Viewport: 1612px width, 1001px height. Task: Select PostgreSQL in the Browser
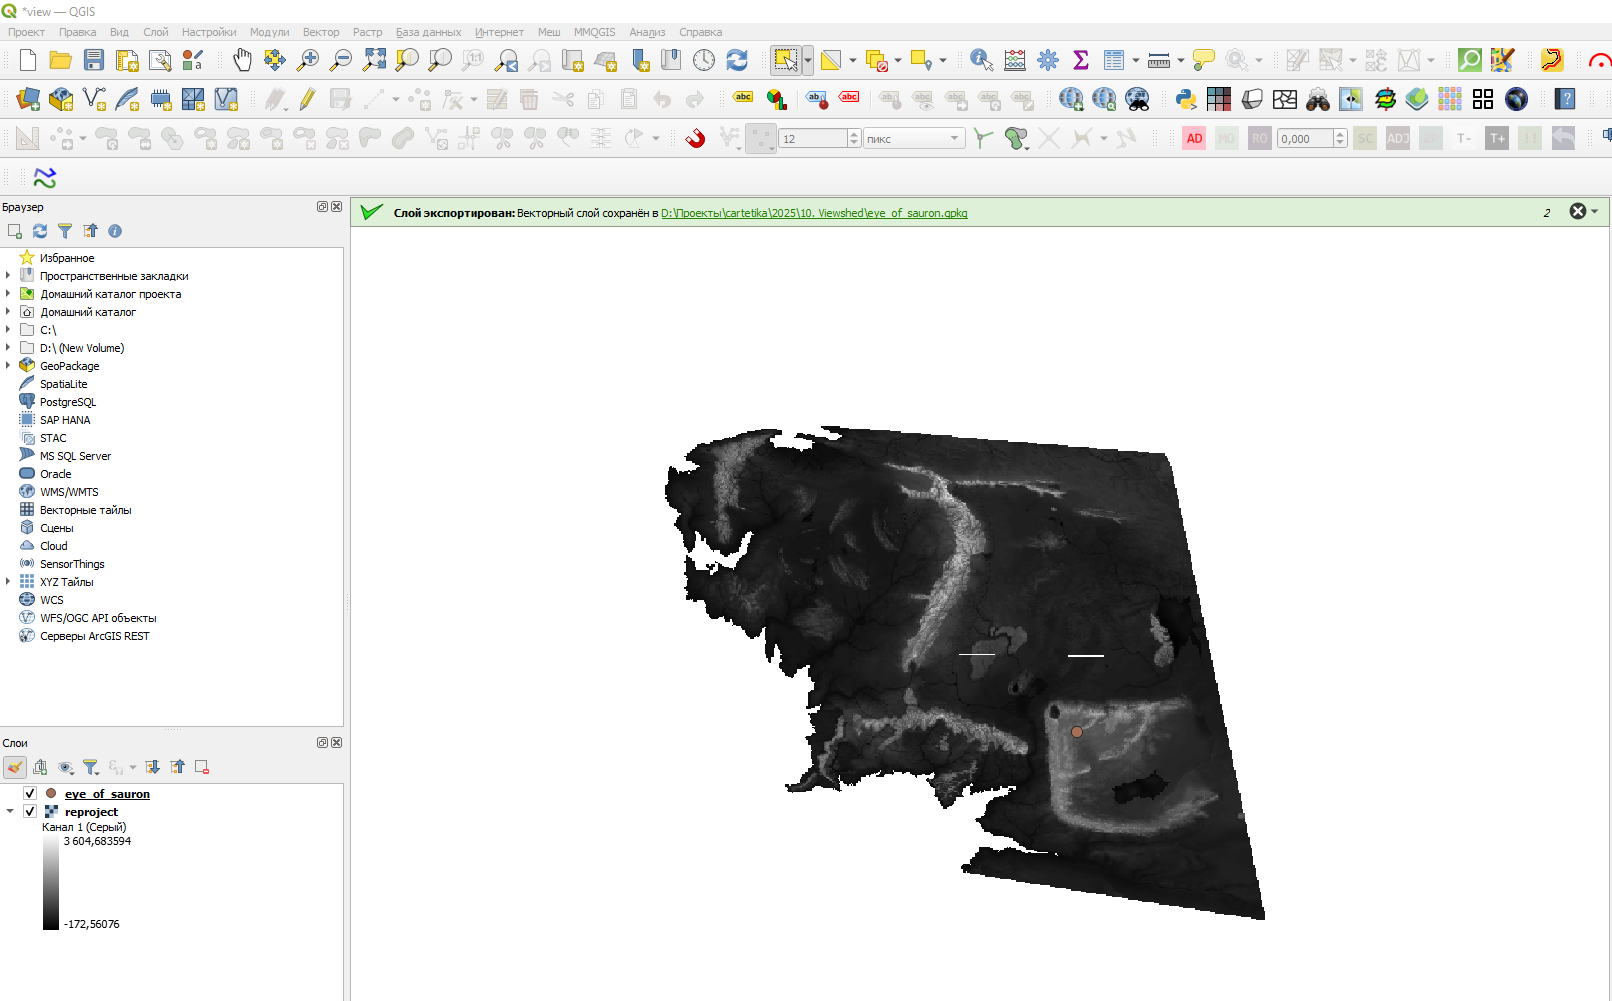pos(68,402)
